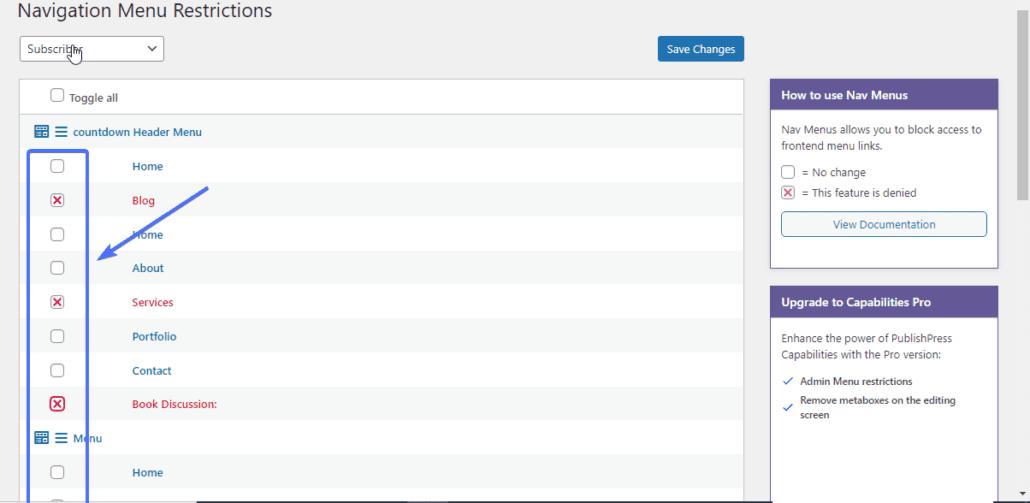Viewport: 1030px width, 503px height.
Task: Check the Portfolio row checkbox
Action: click(x=58, y=336)
